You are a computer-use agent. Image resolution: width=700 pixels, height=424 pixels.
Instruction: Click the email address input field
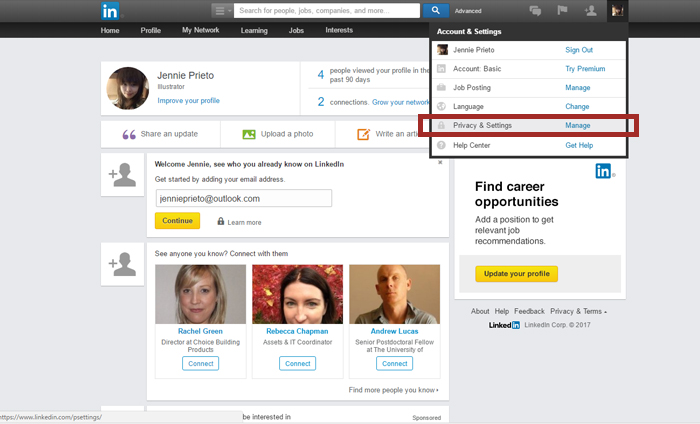click(x=243, y=198)
